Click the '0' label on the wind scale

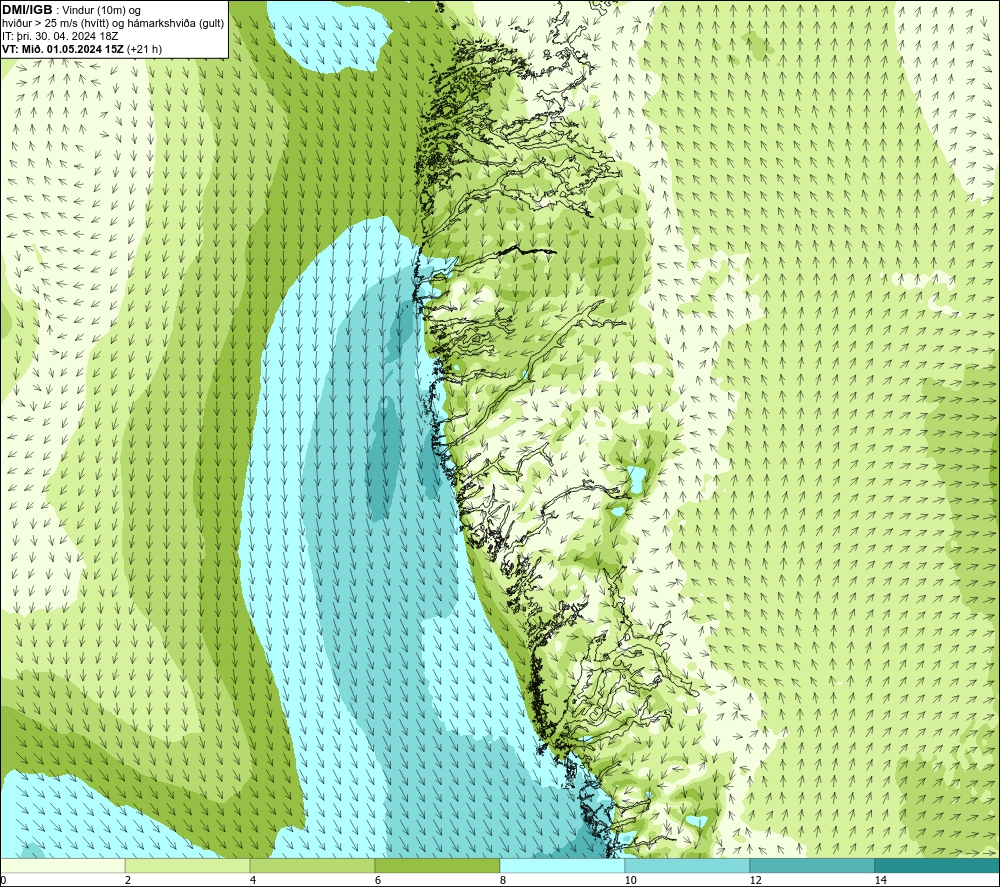click(x=3, y=880)
